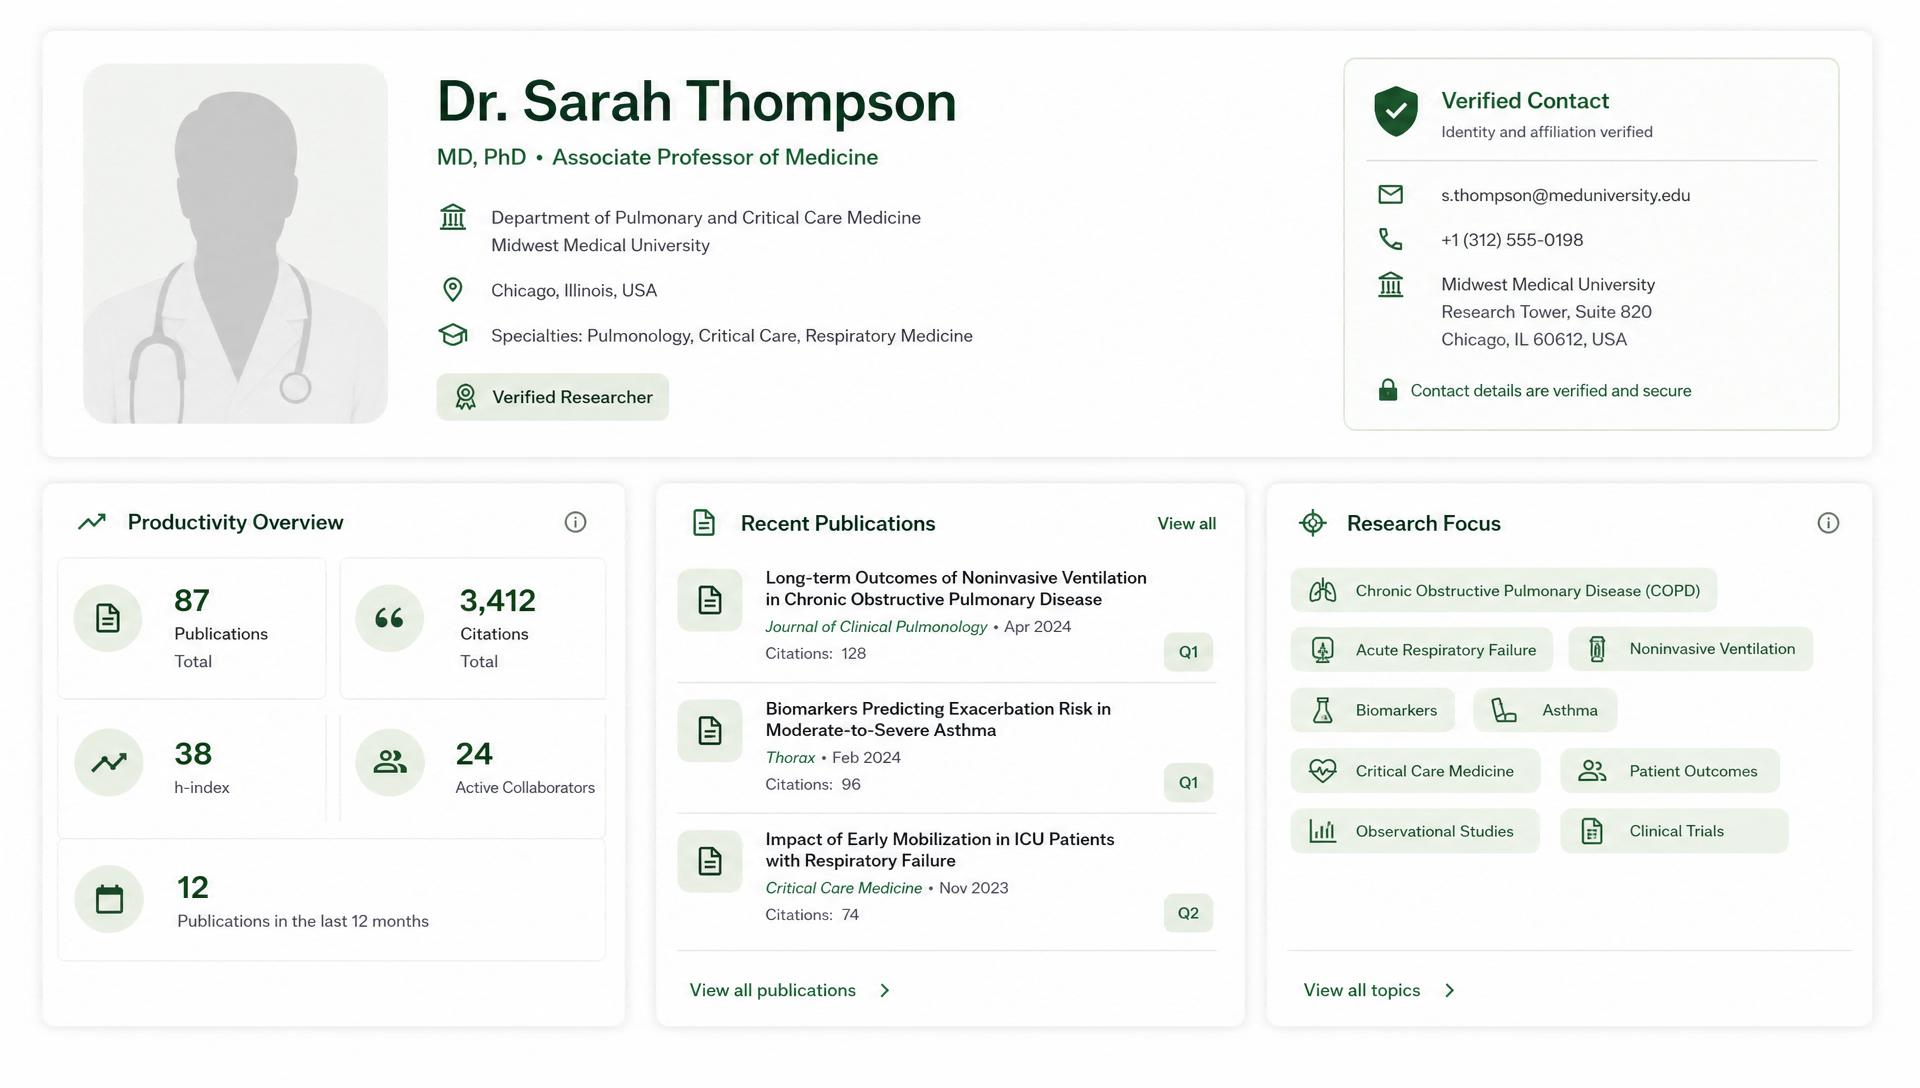Click the document icon for Early Mobilization paper
The width and height of the screenshot is (1920, 1088).
click(x=710, y=861)
